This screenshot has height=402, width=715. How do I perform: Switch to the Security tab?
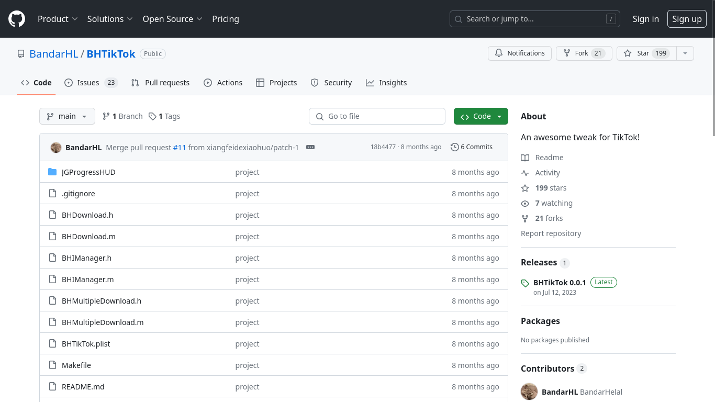(x=332, y=82)
